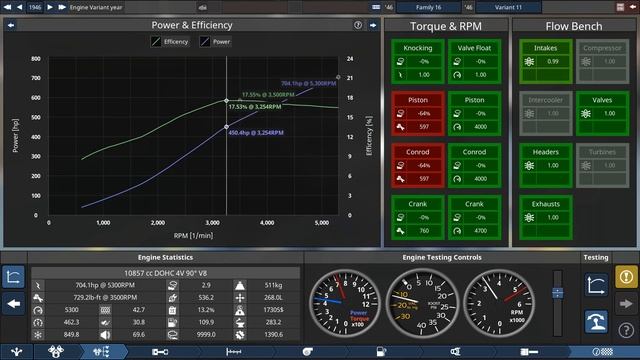Viewport: 640px width, 360px height.
Task: Click the Boost PSI gauge dial
Action: pos(422,304)
